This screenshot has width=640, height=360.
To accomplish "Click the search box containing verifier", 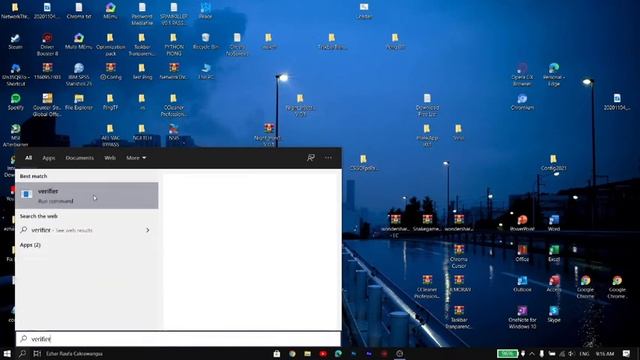I will point(178,339).
